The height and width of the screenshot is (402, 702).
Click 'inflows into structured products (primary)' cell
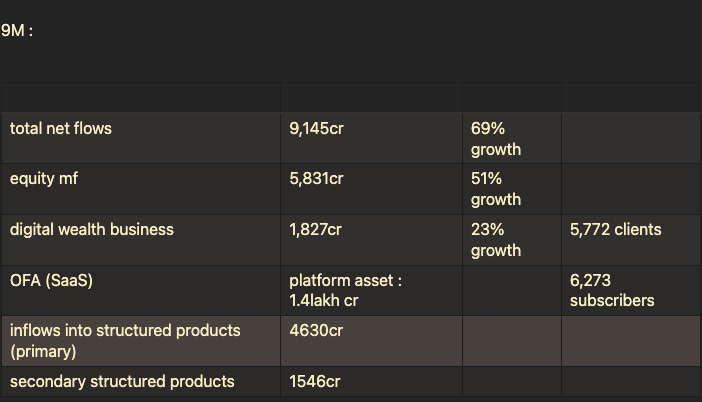coord(141,341)
